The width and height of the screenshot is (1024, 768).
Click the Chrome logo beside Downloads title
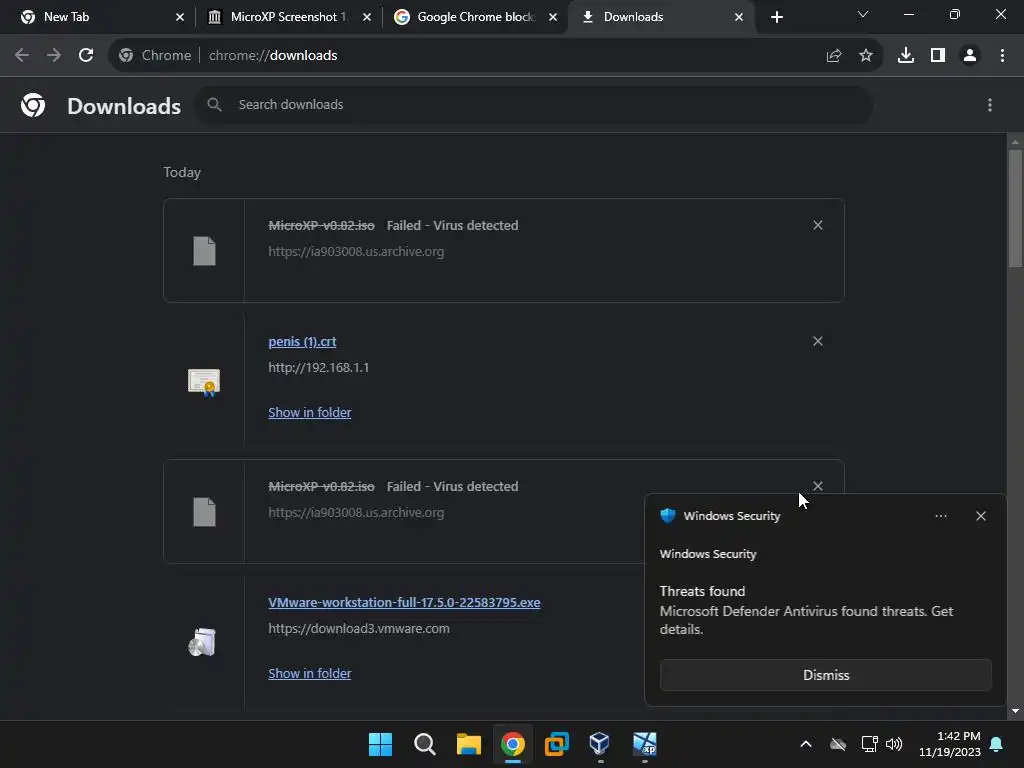point(33,105)
